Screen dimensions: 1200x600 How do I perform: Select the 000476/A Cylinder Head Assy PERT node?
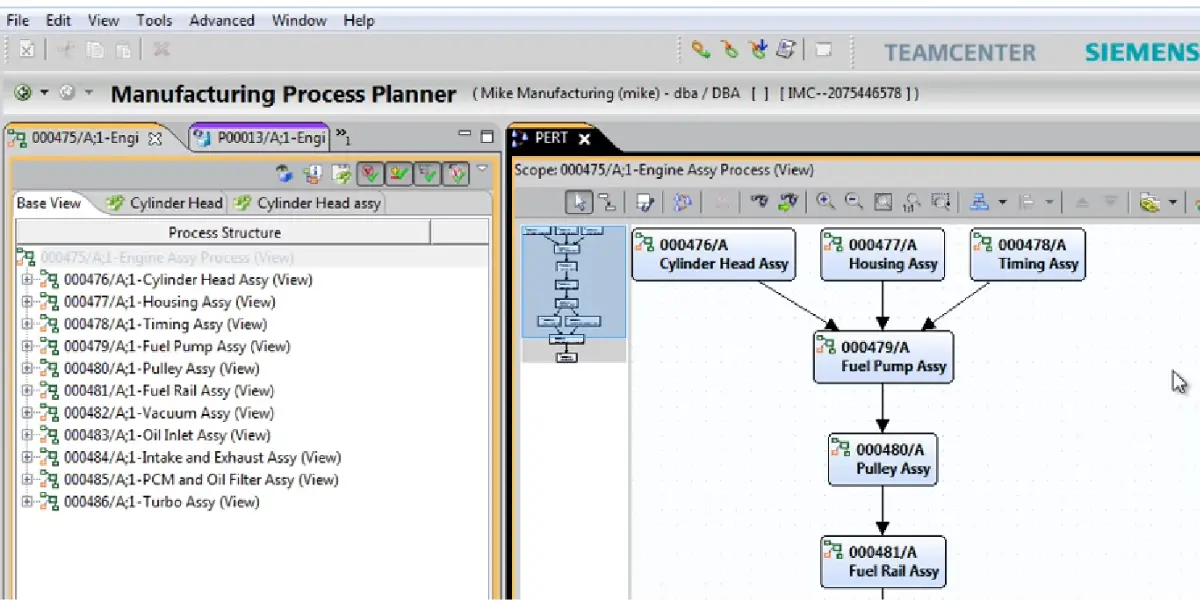pos(714,254)
